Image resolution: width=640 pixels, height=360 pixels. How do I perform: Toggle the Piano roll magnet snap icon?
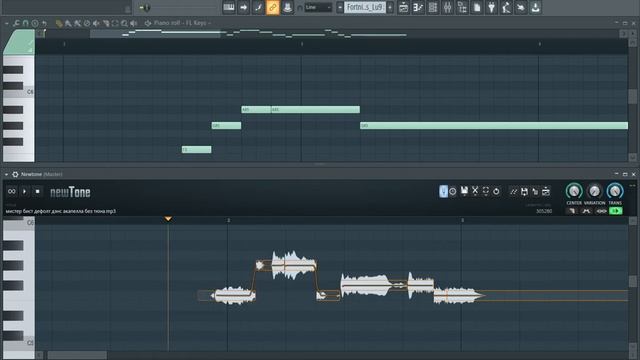point(25,23)
